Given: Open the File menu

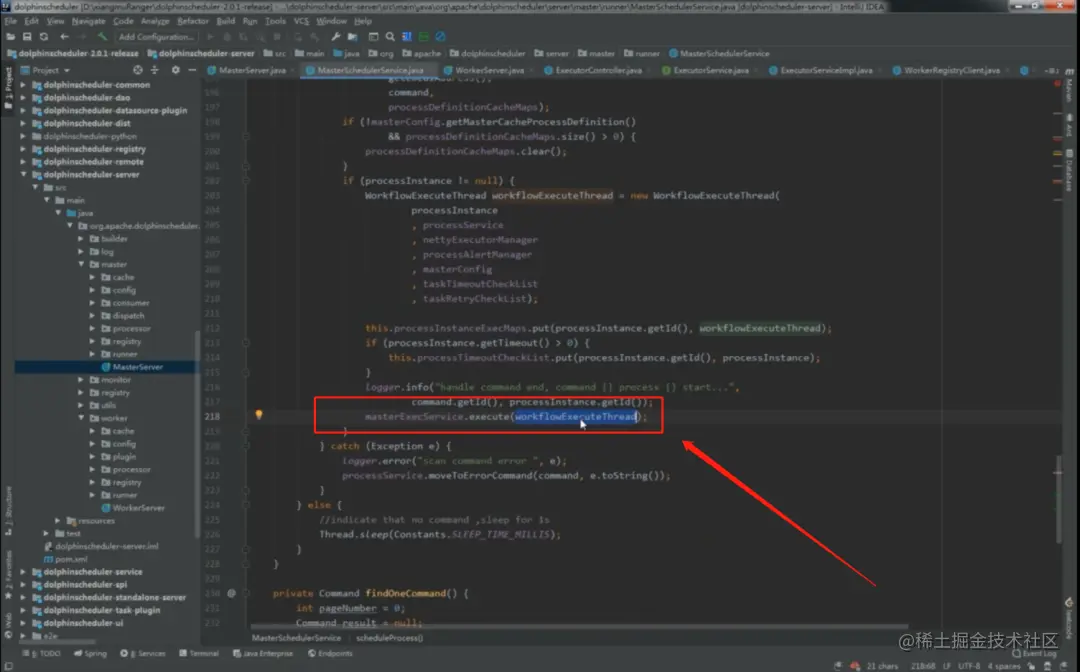Looking at the screenshot, I should [x=10, y=21].
